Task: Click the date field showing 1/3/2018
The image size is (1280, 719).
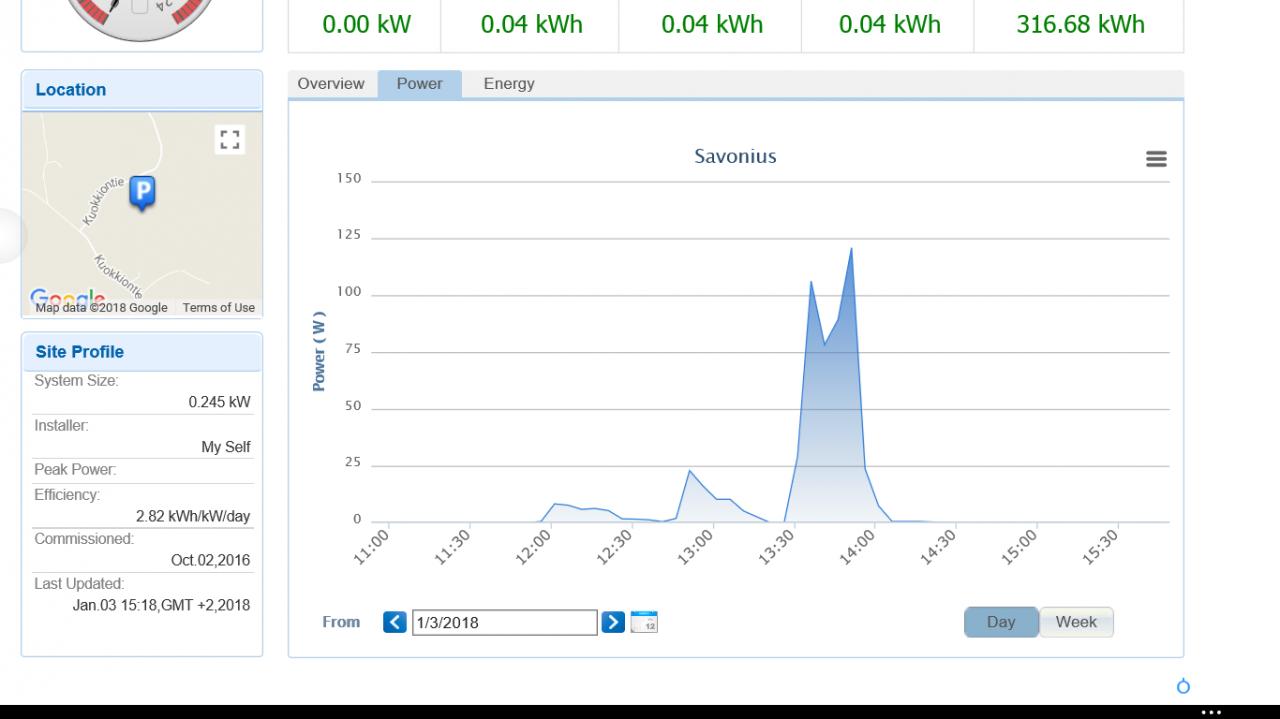Action: [x=504, y=622]
